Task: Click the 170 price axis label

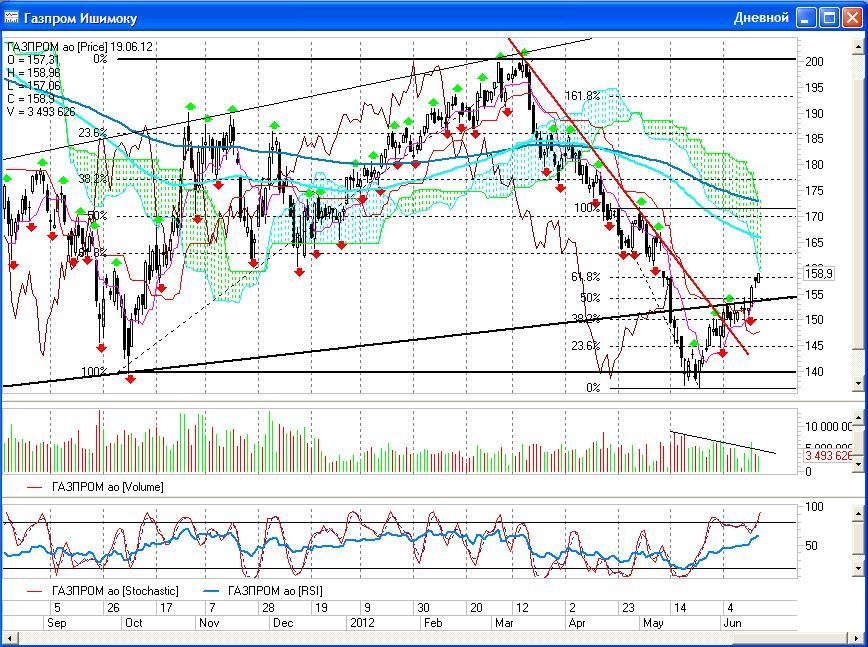Action: pos(814,216)
